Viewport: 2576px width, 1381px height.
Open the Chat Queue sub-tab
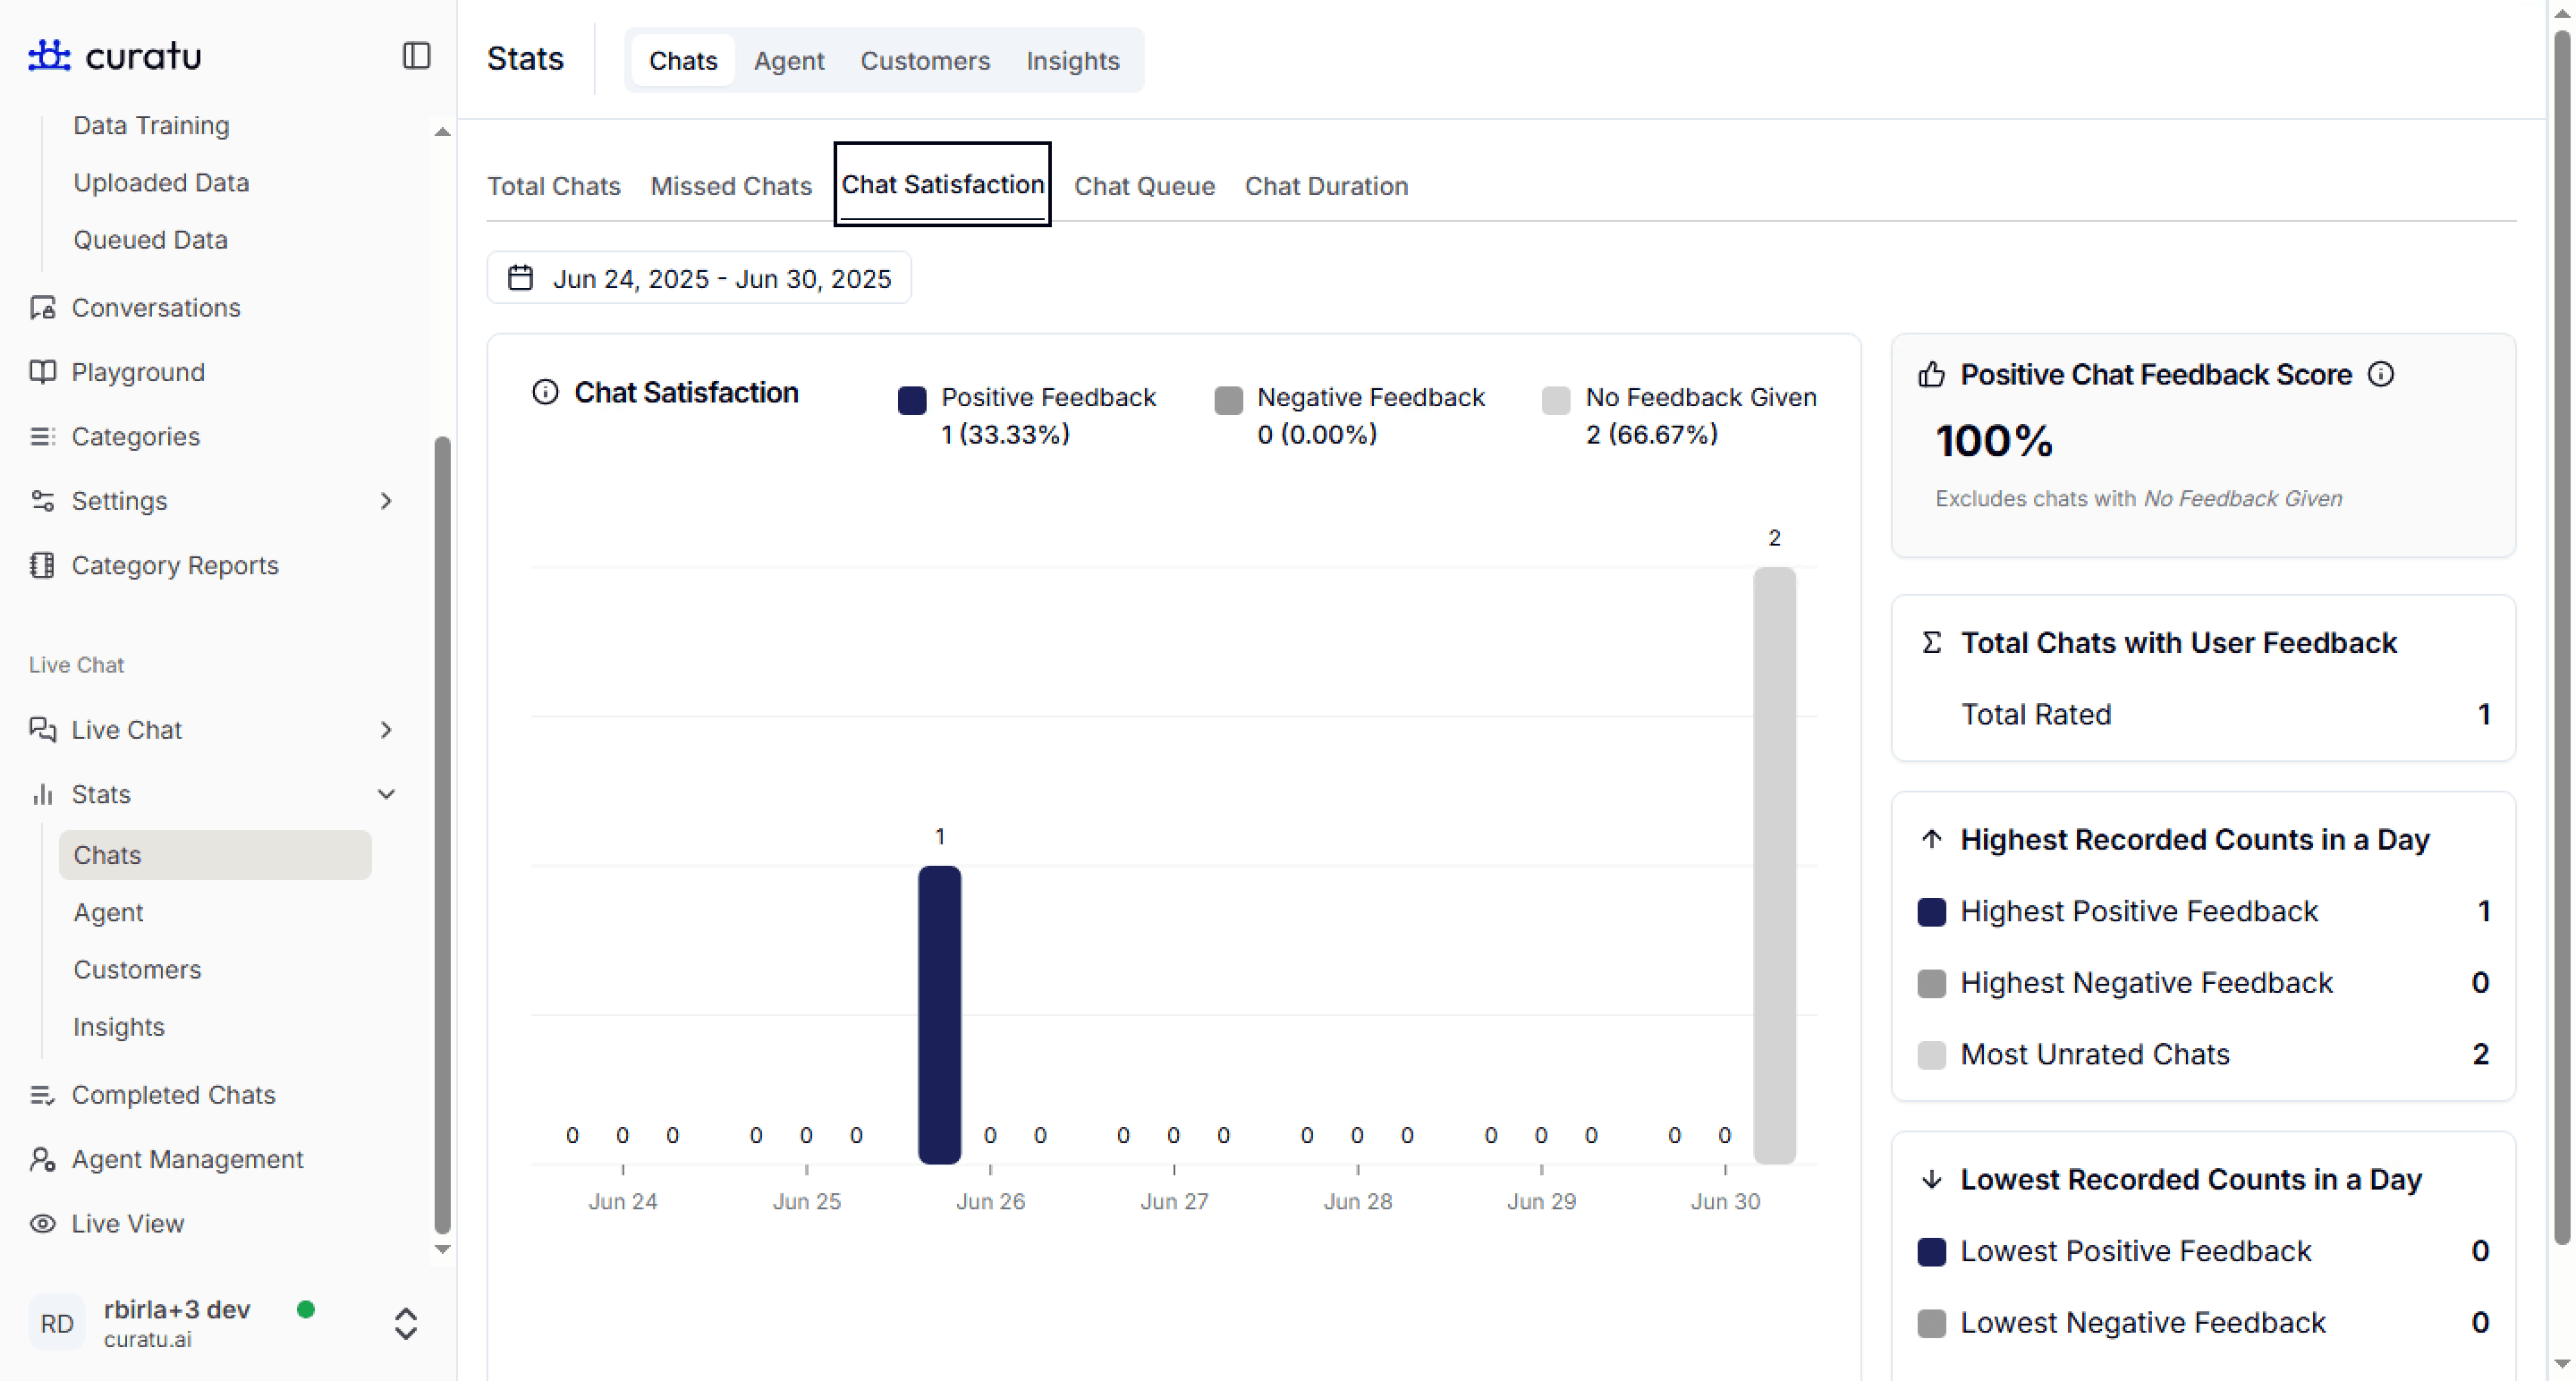[1144, 186]
